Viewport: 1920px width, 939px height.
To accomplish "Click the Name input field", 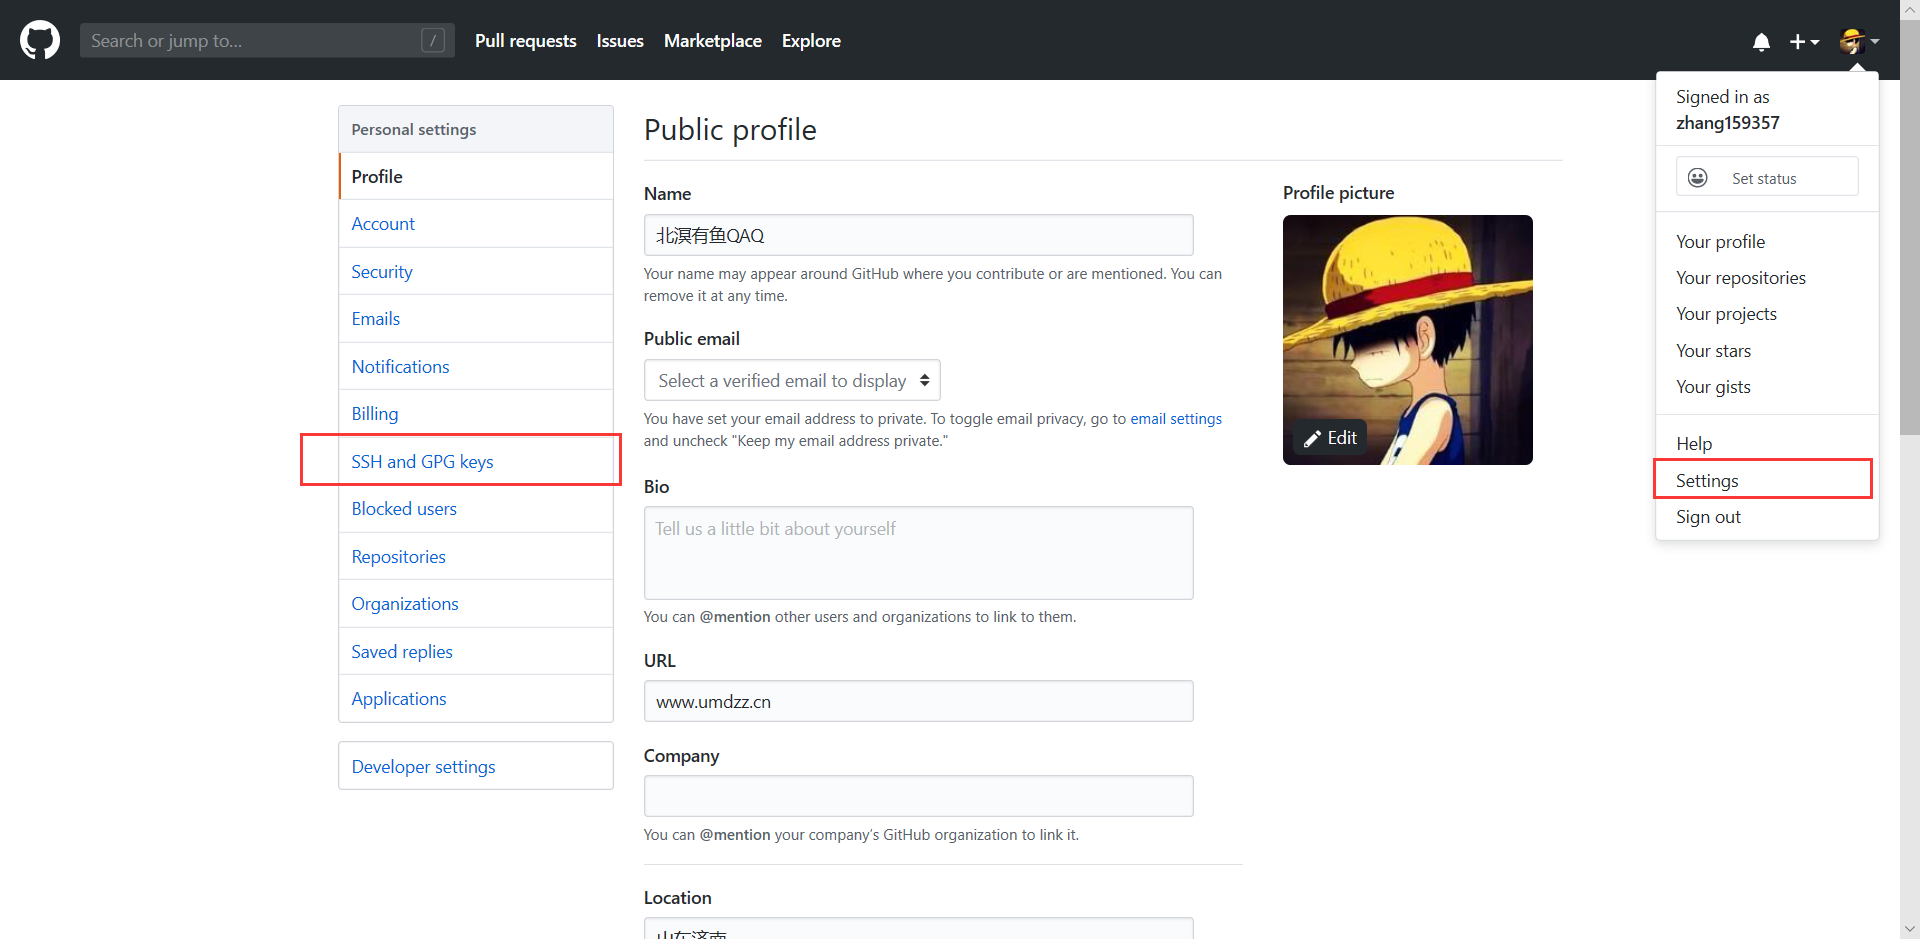I will click(x=918, y=235).
